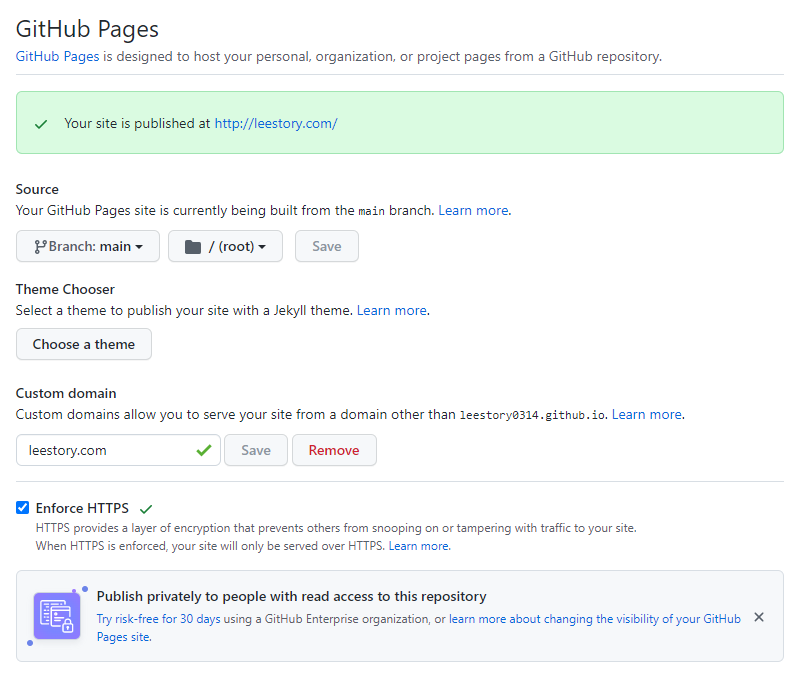Click Learn more in Theme Chooser section
This screenshot has width=811, height=697.
392,310
